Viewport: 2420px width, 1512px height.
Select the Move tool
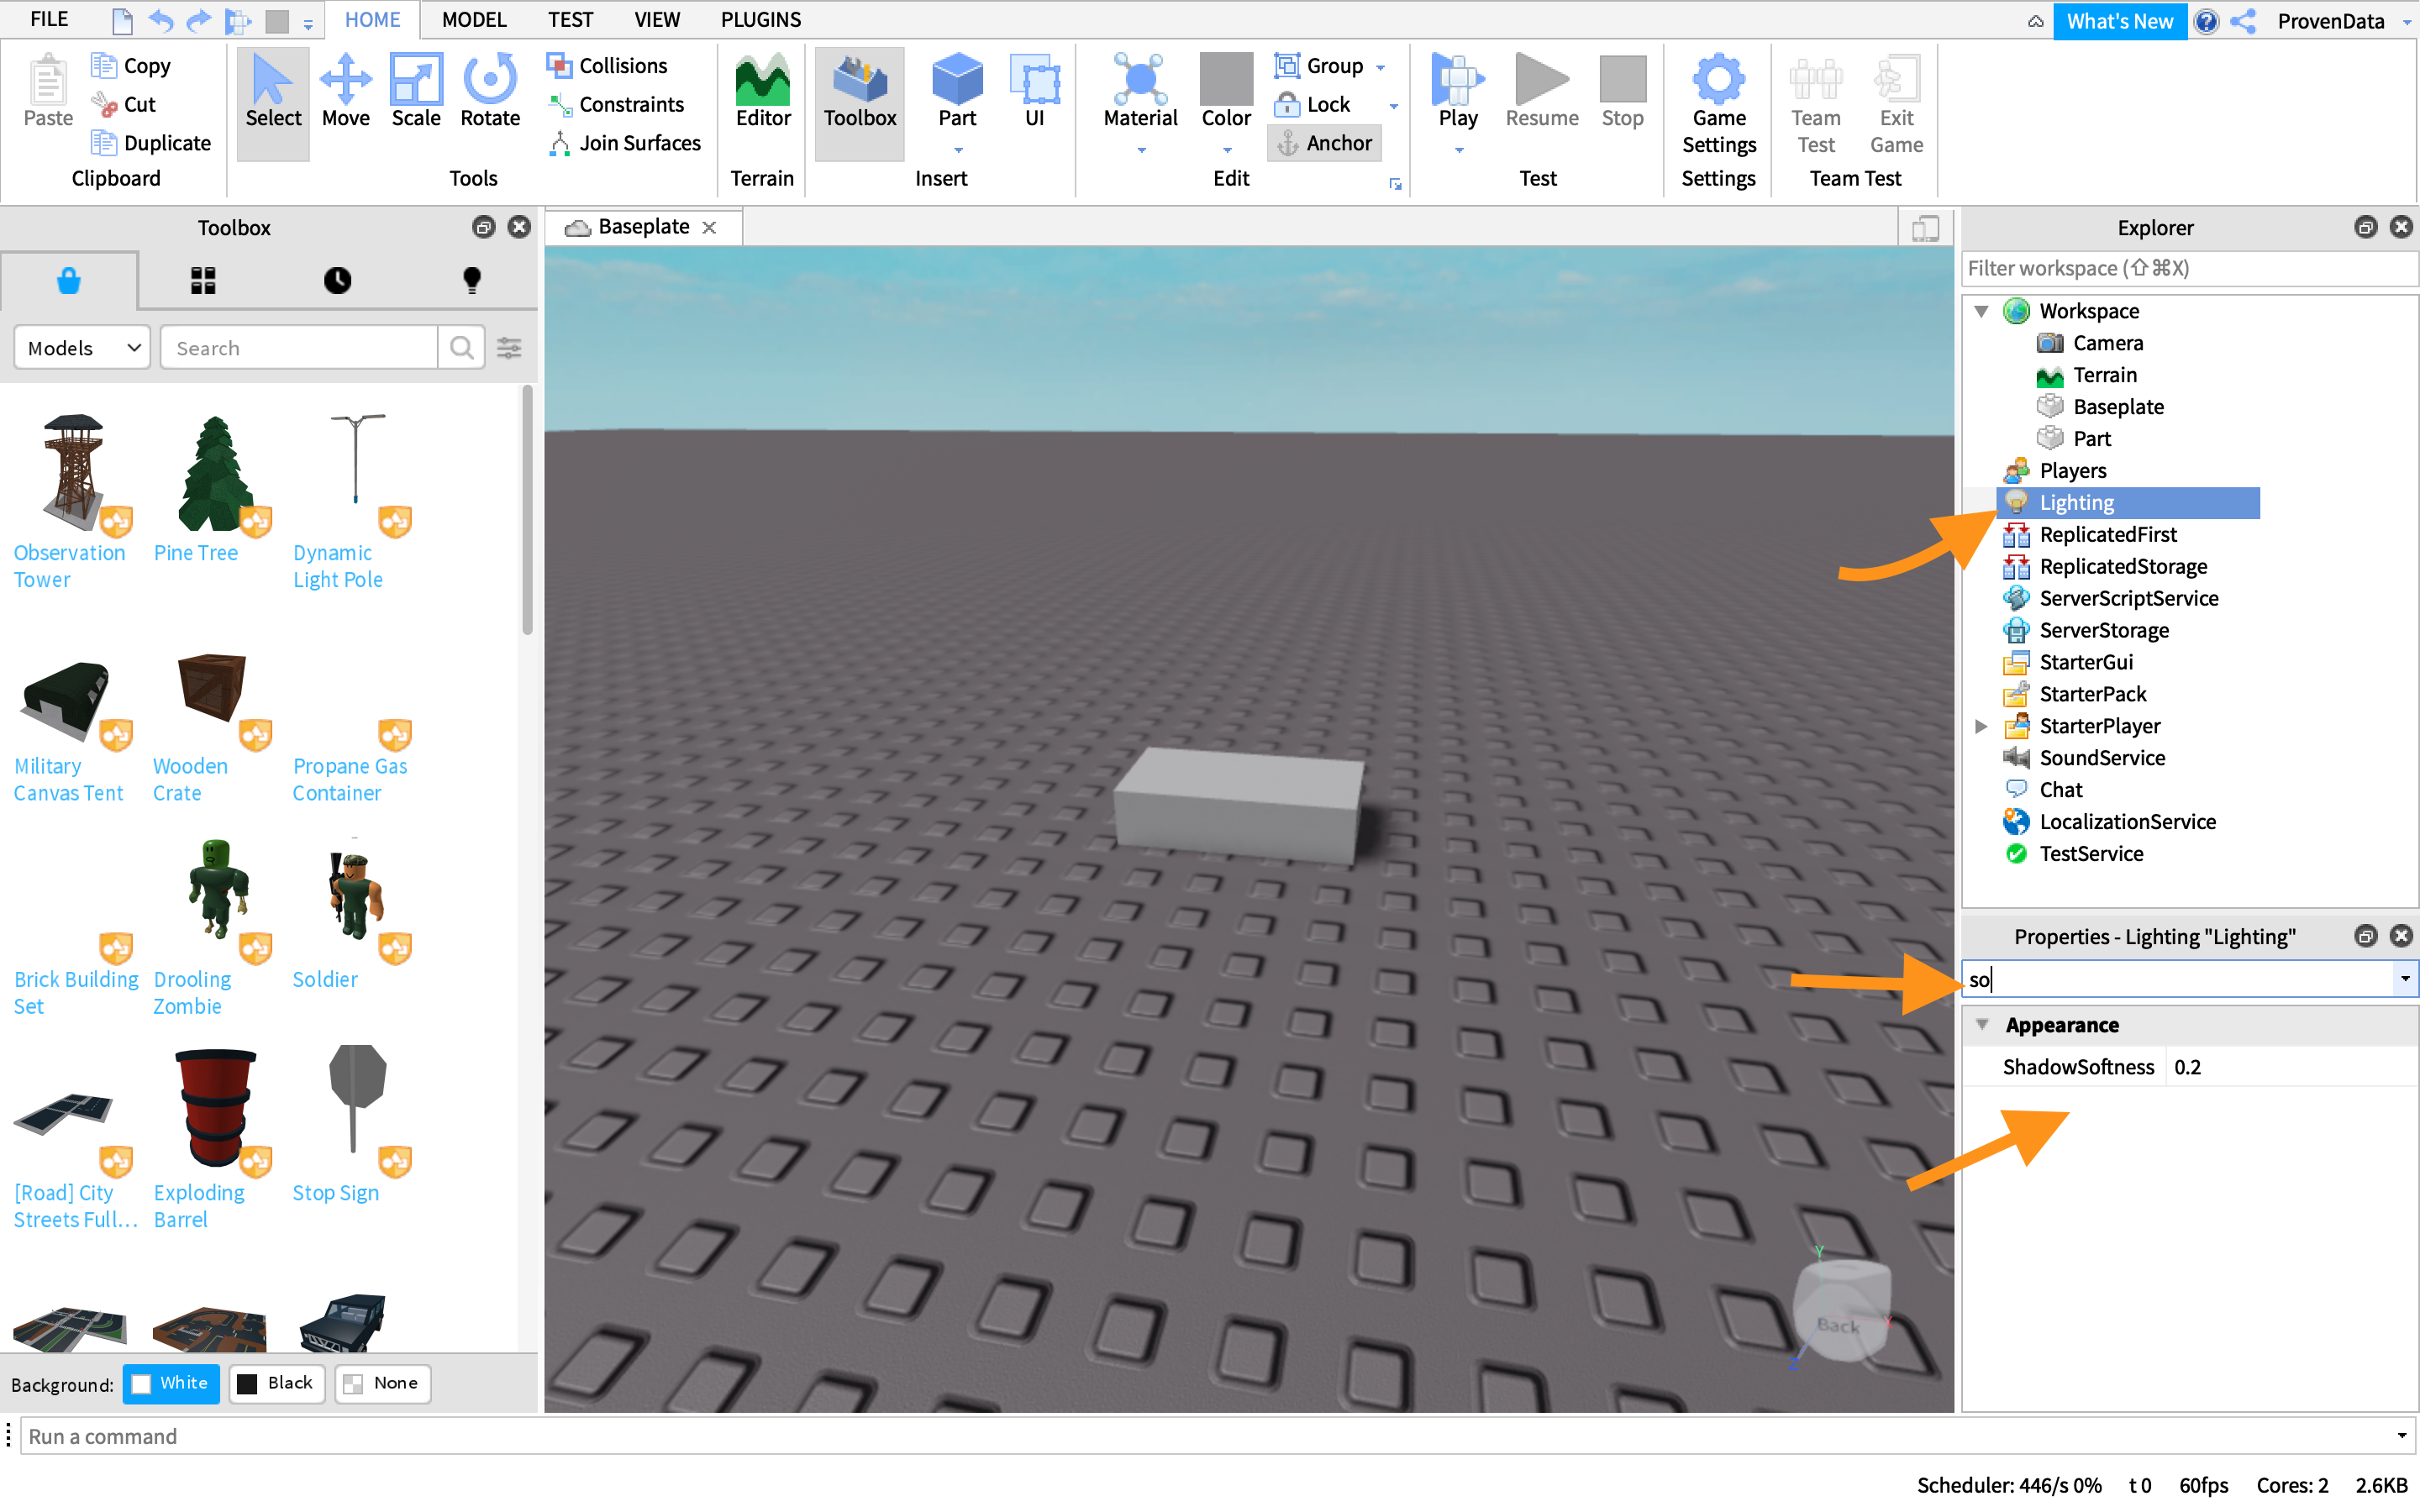point(346,92)
